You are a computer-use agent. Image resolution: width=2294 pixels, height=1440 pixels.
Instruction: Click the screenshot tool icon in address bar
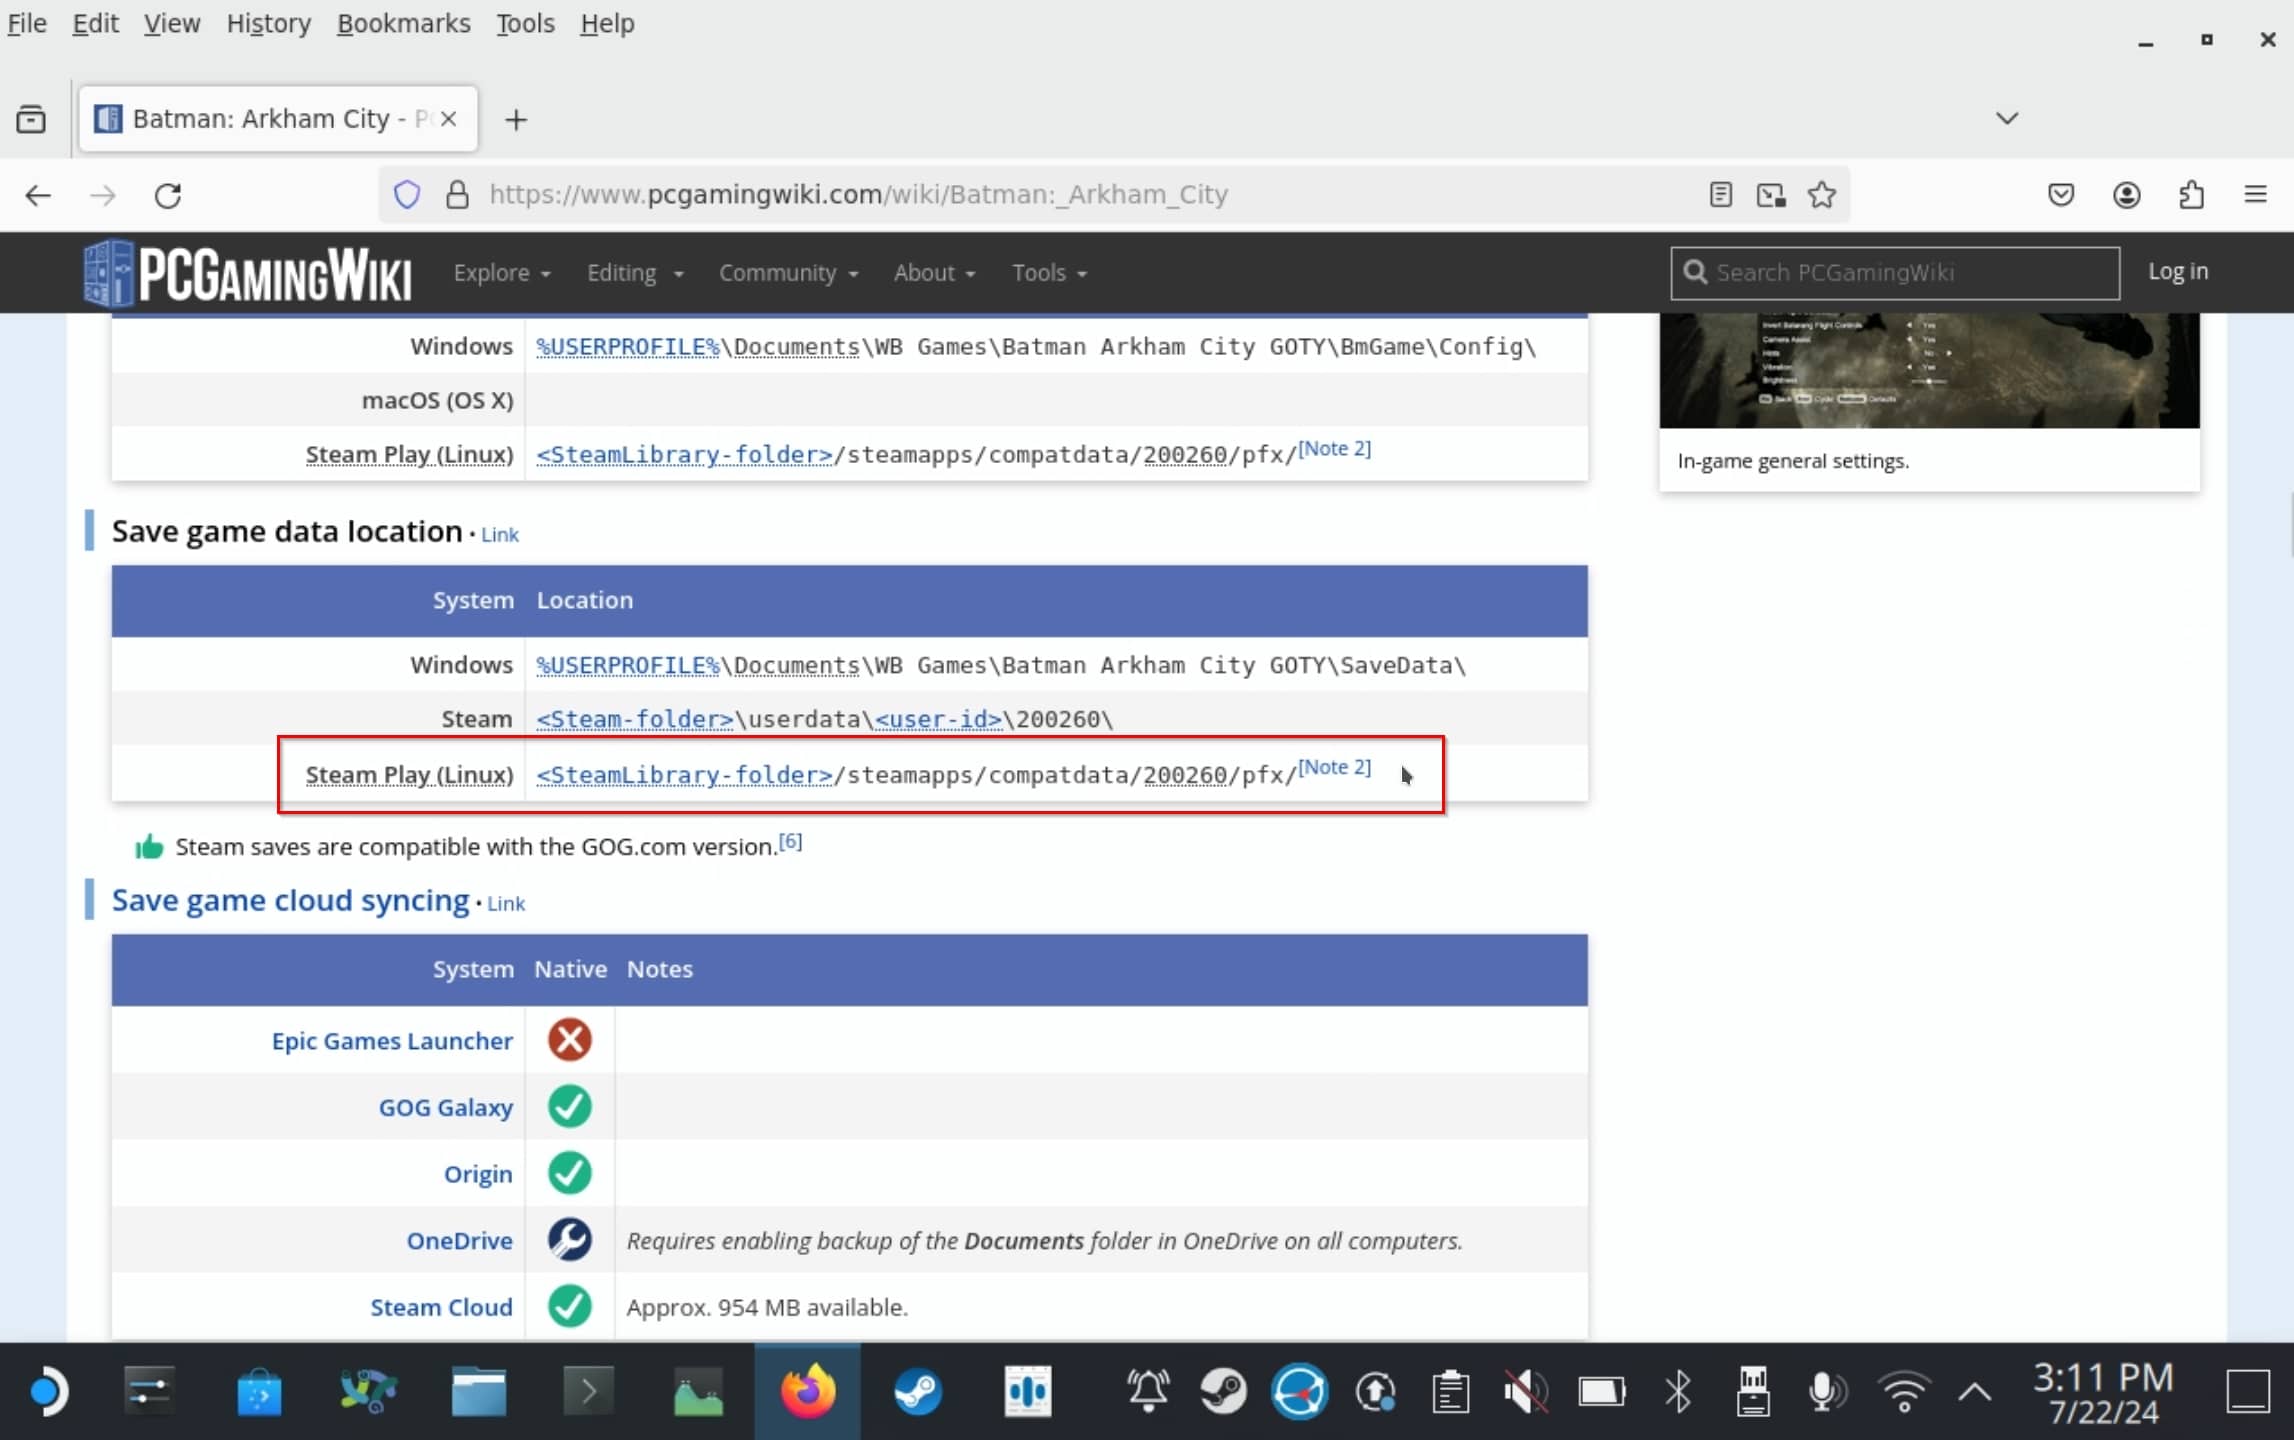tap(1770, 194)
